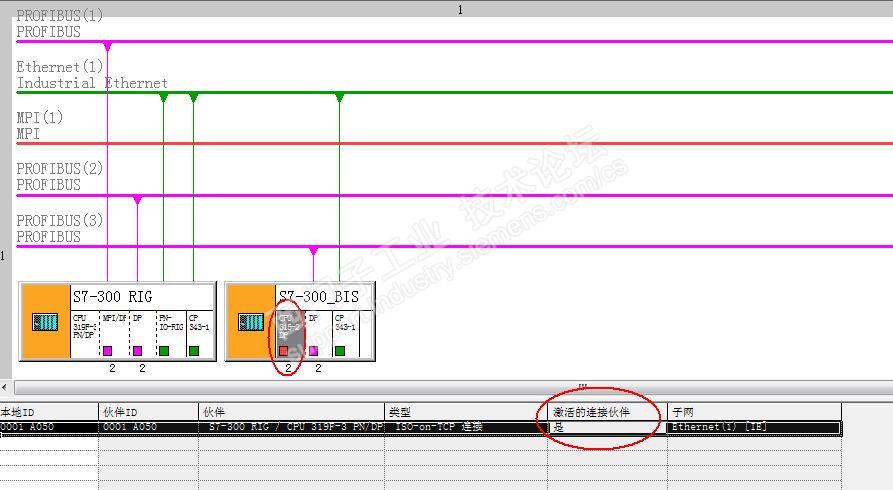Click green interface square under PN-IO-RIG
Screen dimensions: 893x490
pyautogui.click(x=164, y=351)
